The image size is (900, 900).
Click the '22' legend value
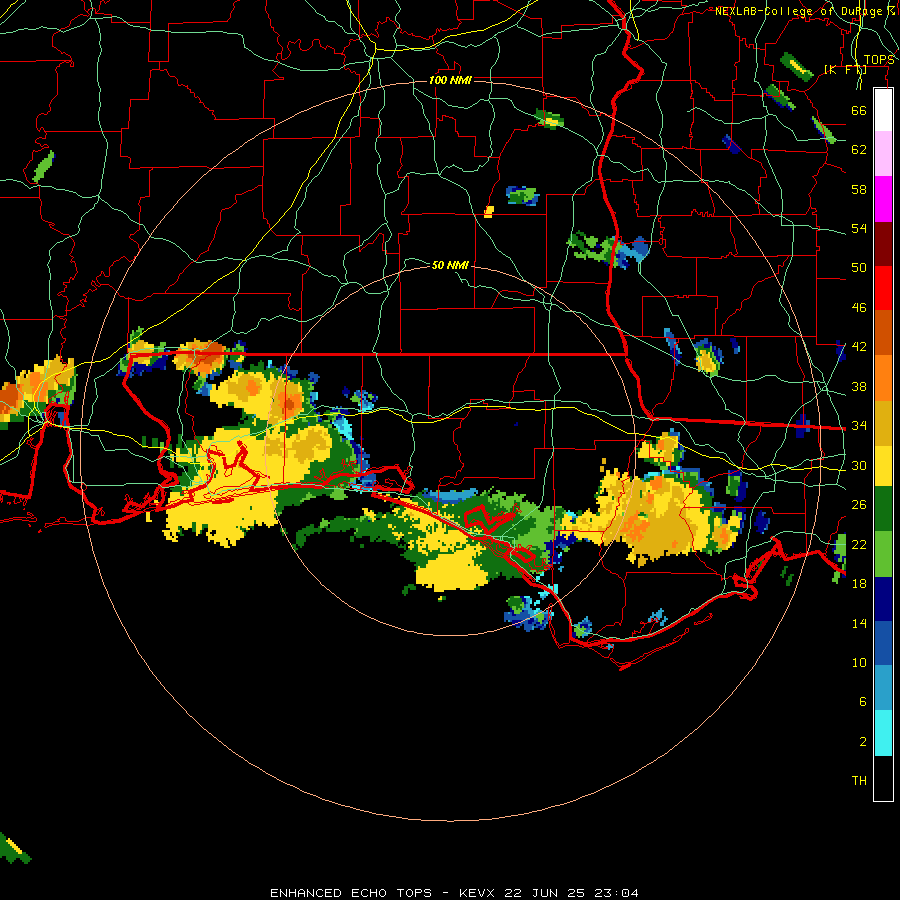tap(859, 544)
